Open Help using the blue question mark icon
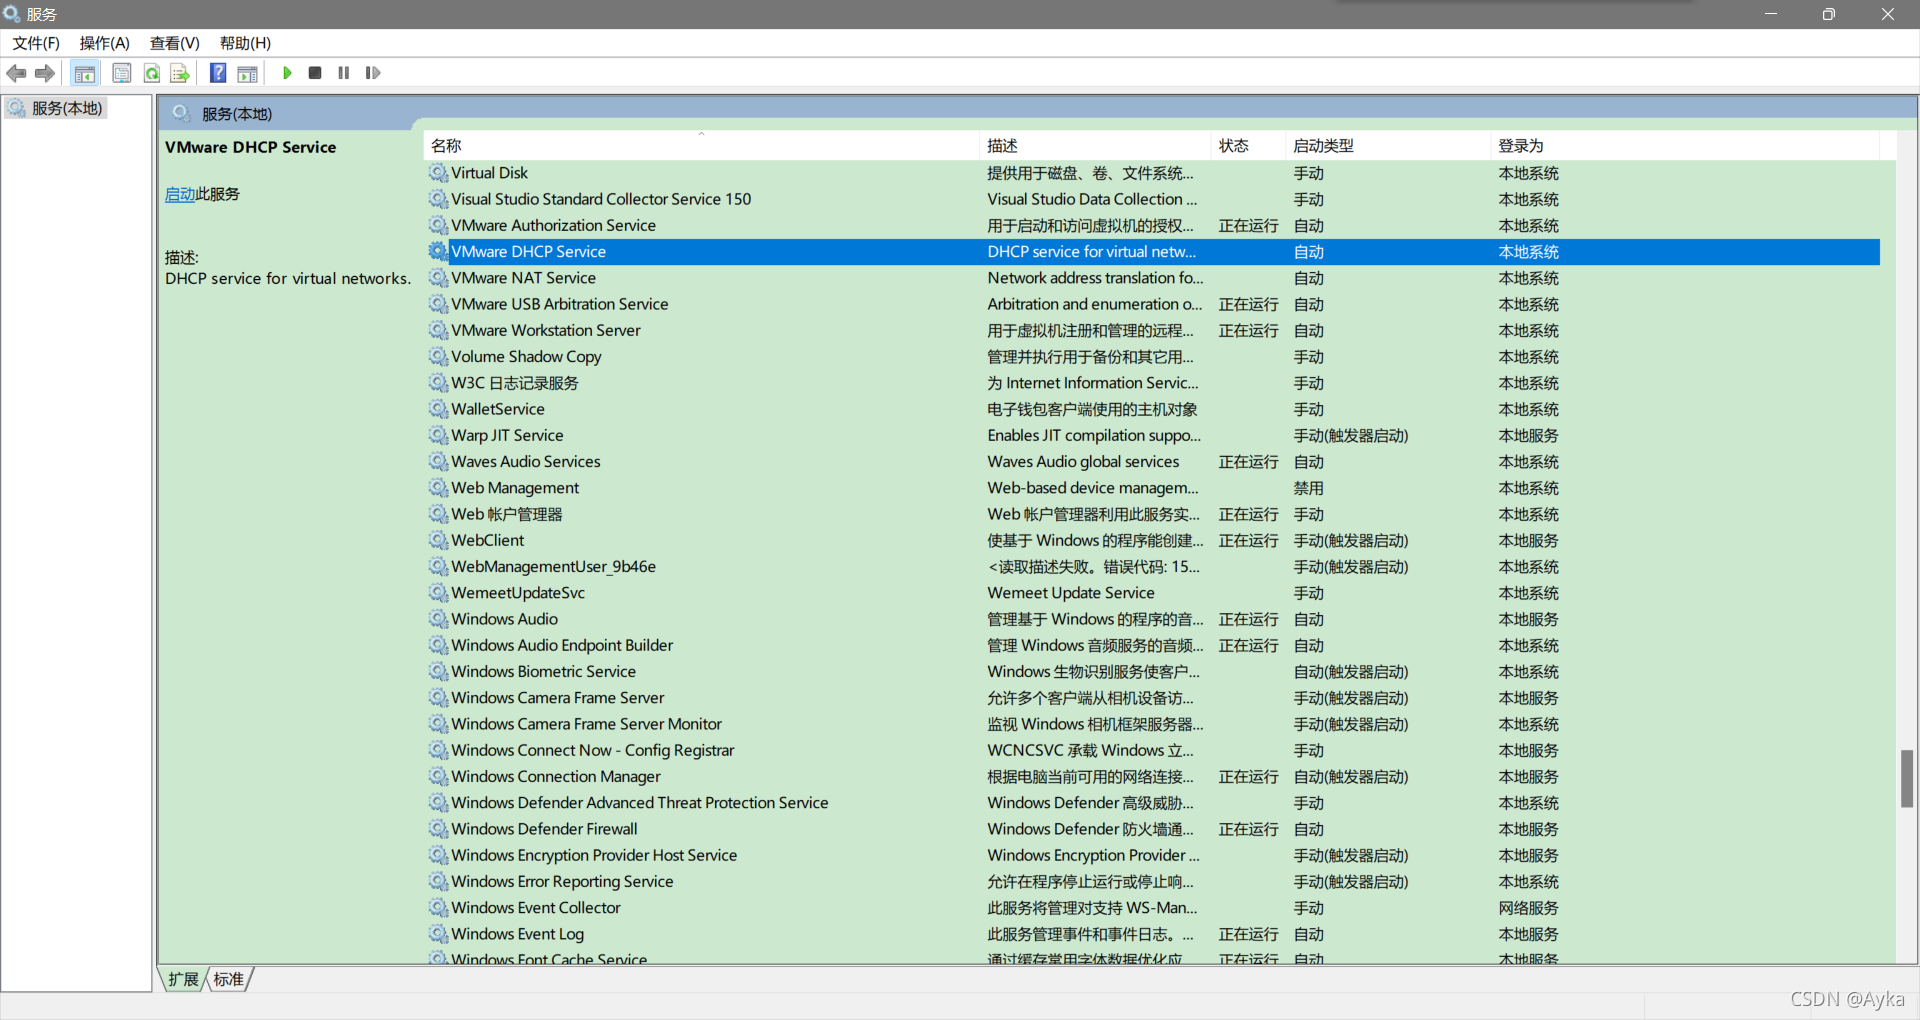 tap(217, 72)
